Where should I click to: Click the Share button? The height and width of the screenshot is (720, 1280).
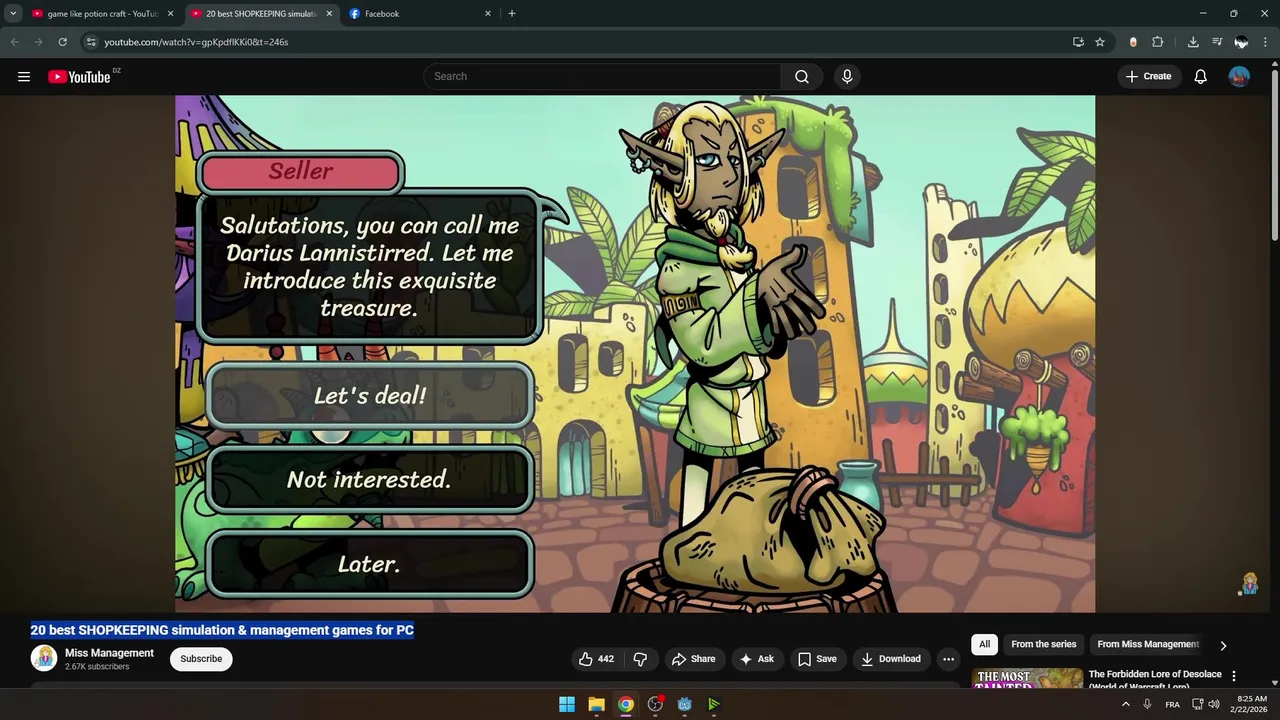coord(693,659)
